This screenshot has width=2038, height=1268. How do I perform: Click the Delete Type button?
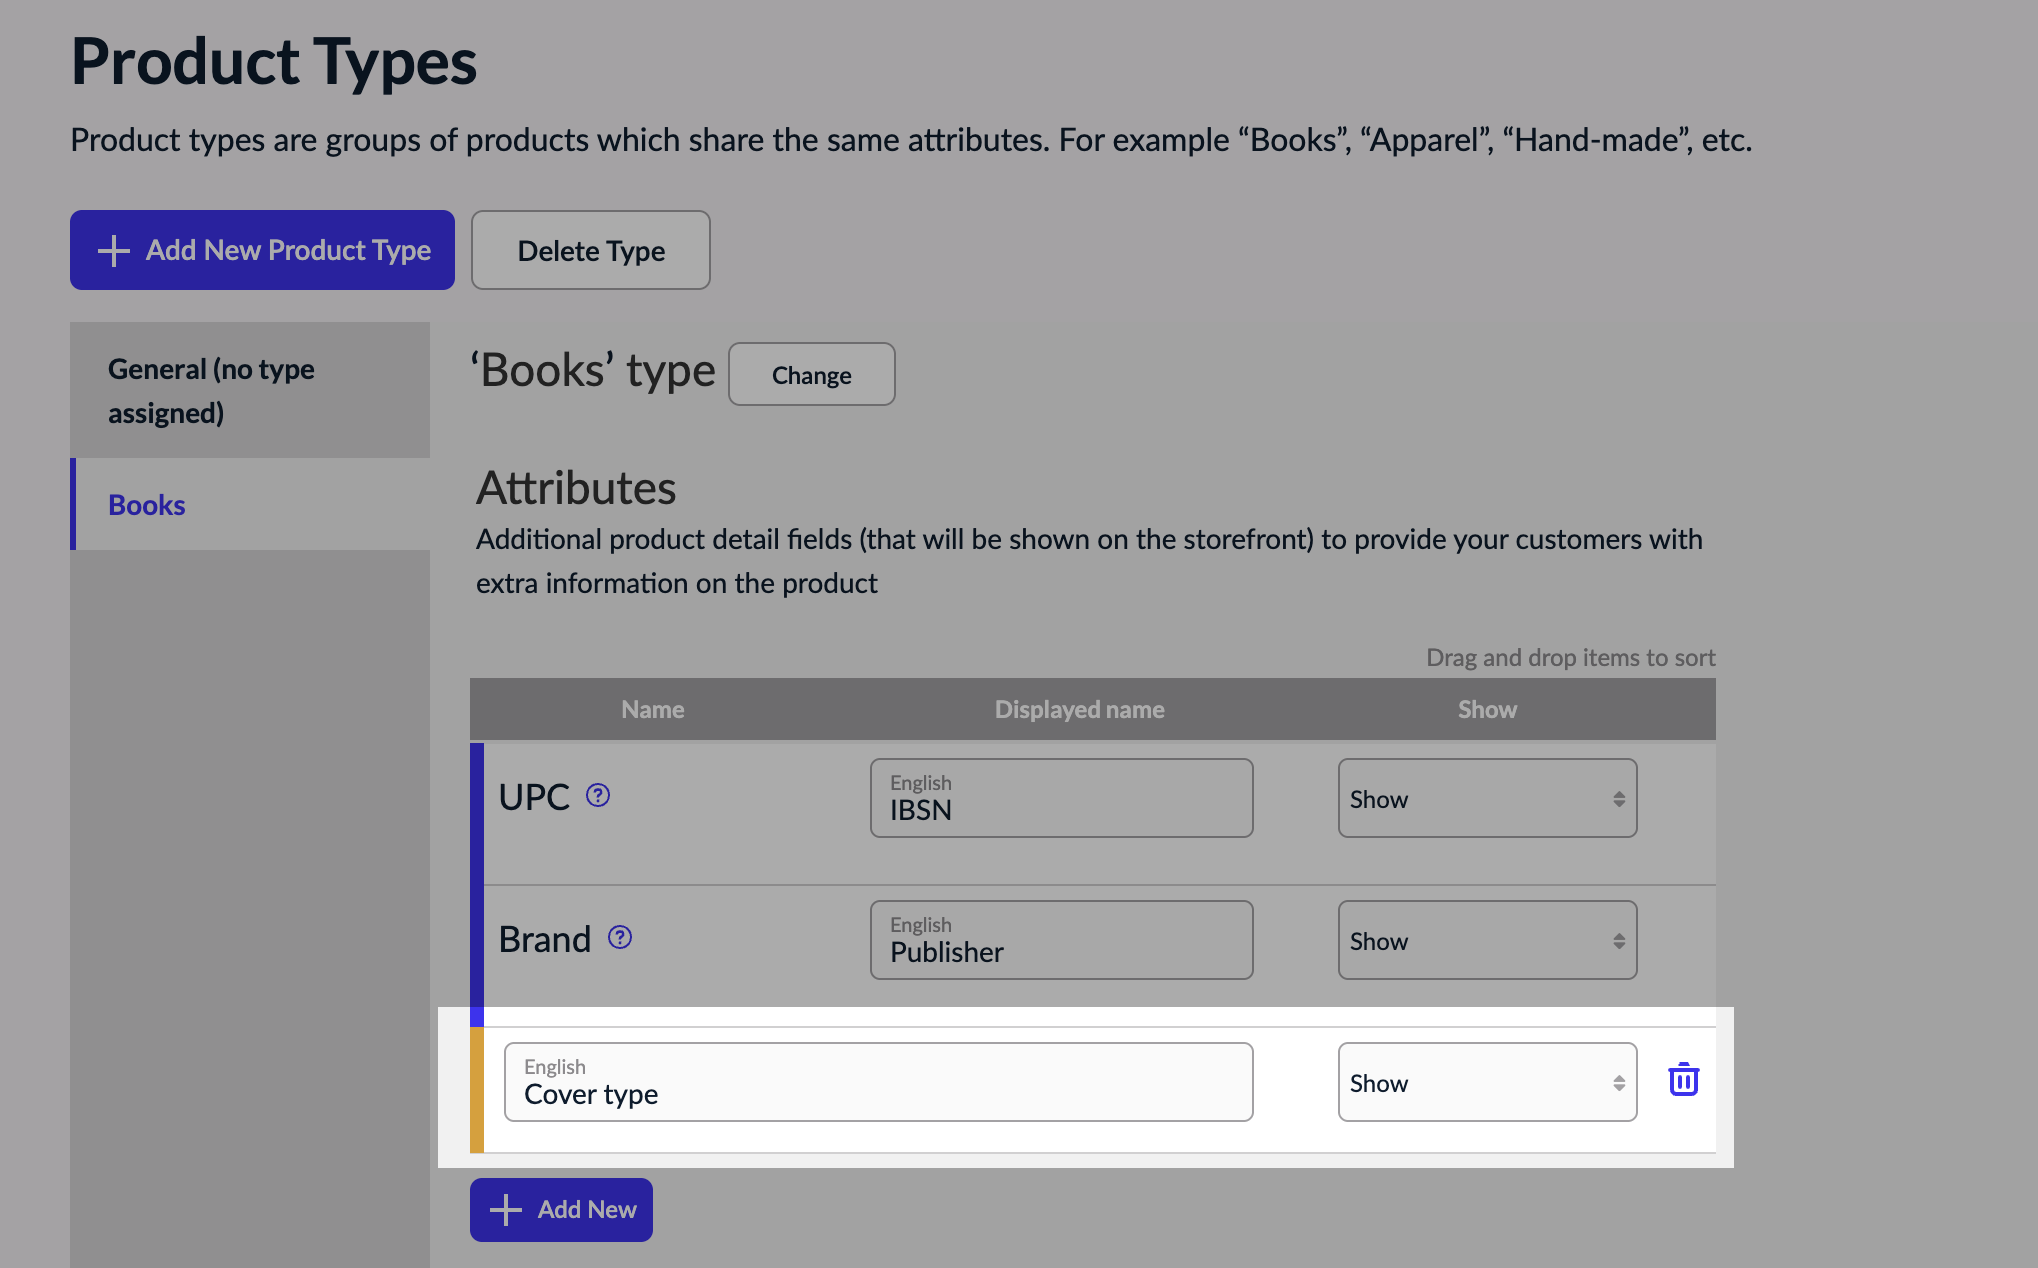tap(590, 250)
